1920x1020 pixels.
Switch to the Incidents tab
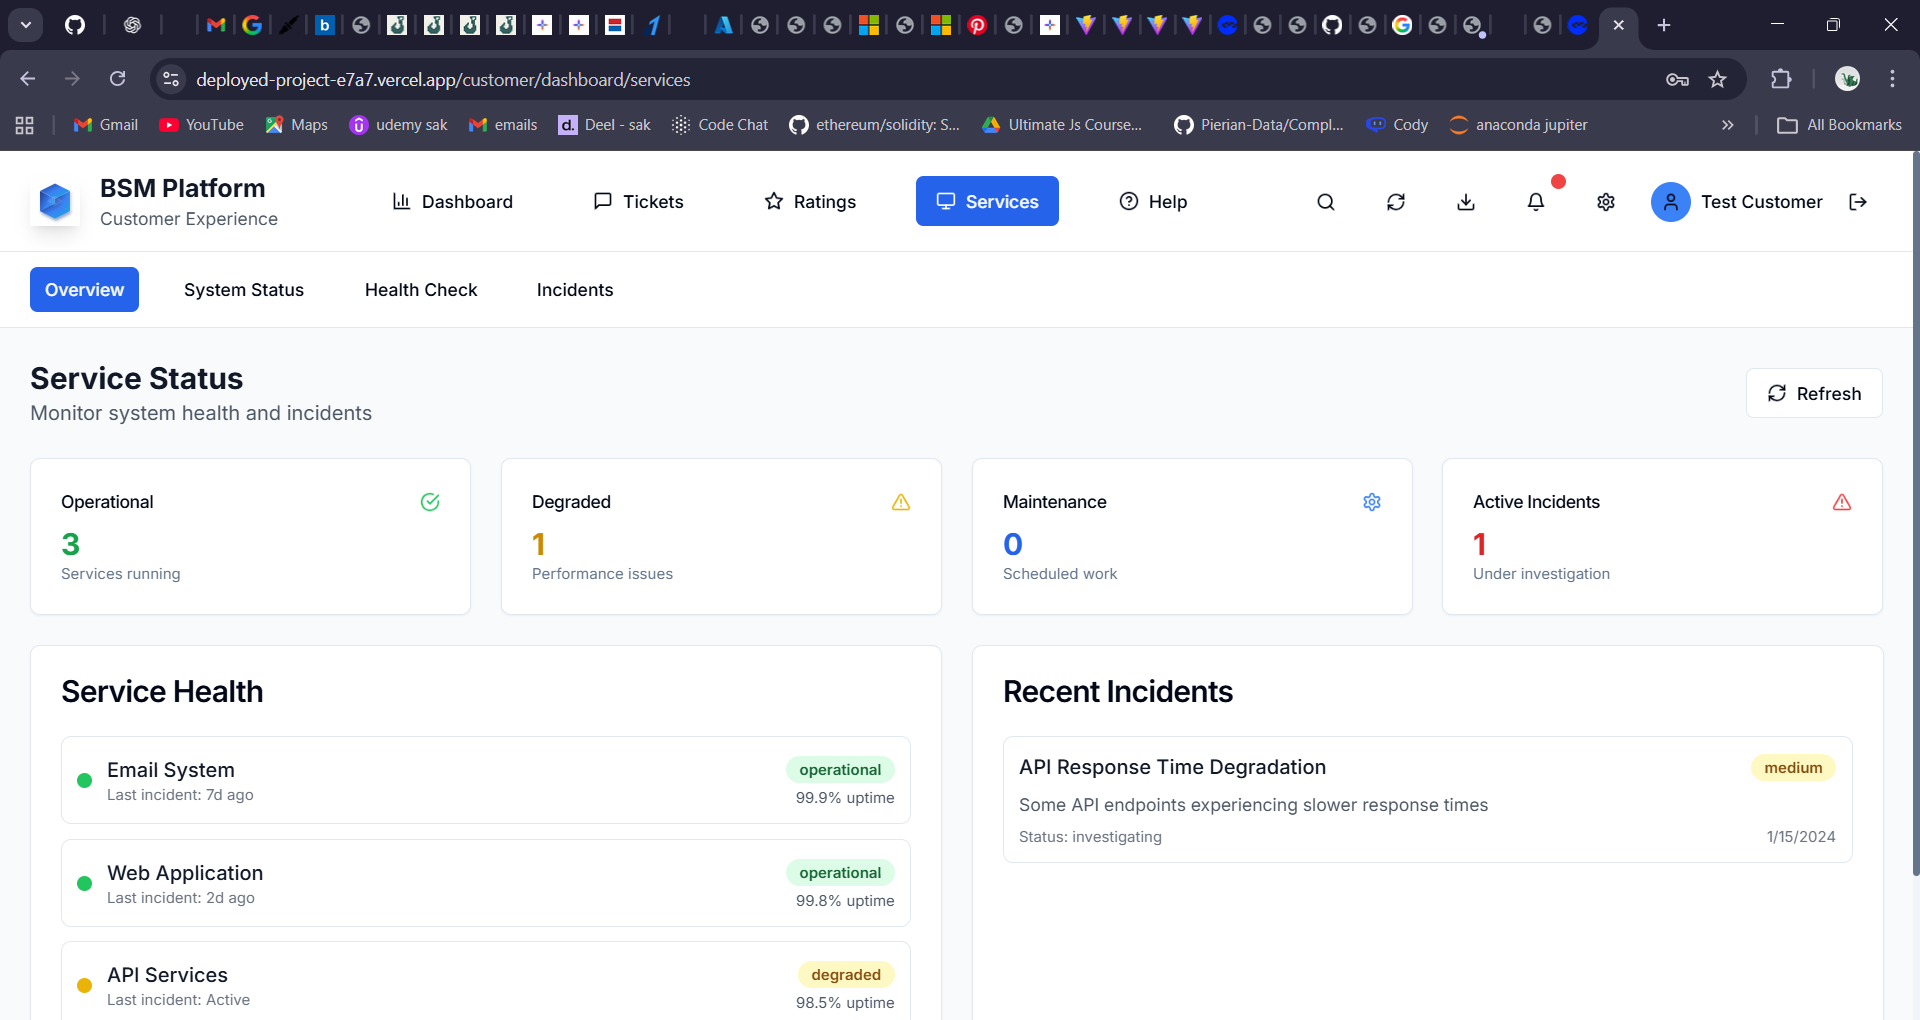575,290
